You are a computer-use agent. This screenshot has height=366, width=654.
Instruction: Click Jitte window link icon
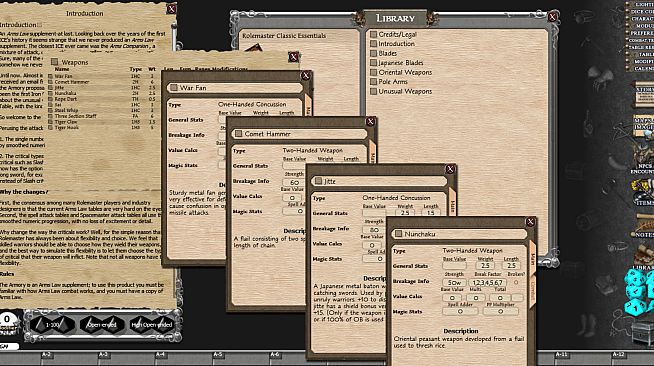(319, 181)
